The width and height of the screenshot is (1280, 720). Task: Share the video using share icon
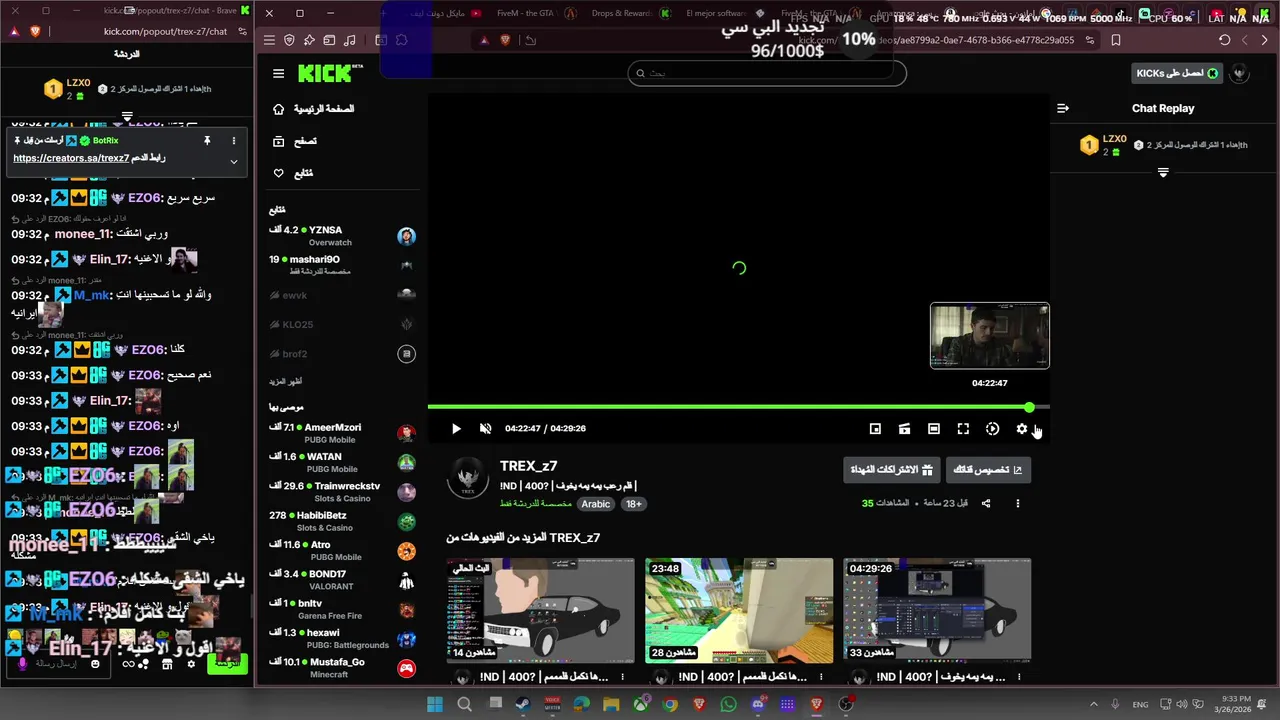[x=986, y=503]
